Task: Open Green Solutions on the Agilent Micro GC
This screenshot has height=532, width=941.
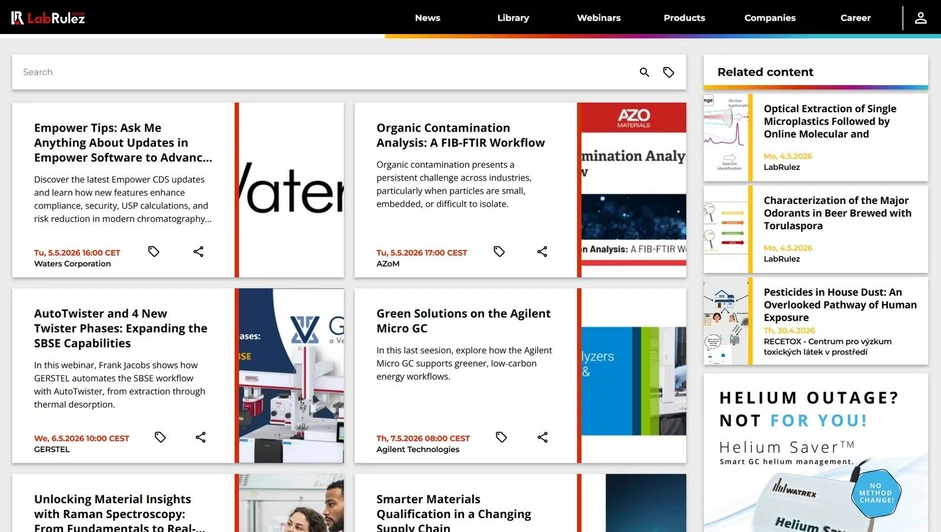Action: [x=463, y=321]
